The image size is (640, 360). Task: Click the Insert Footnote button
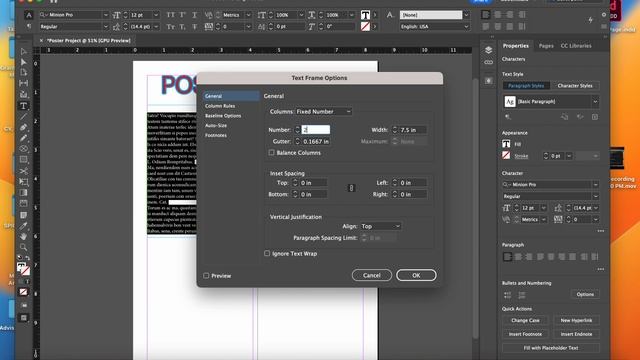click(x=525, y=334)
